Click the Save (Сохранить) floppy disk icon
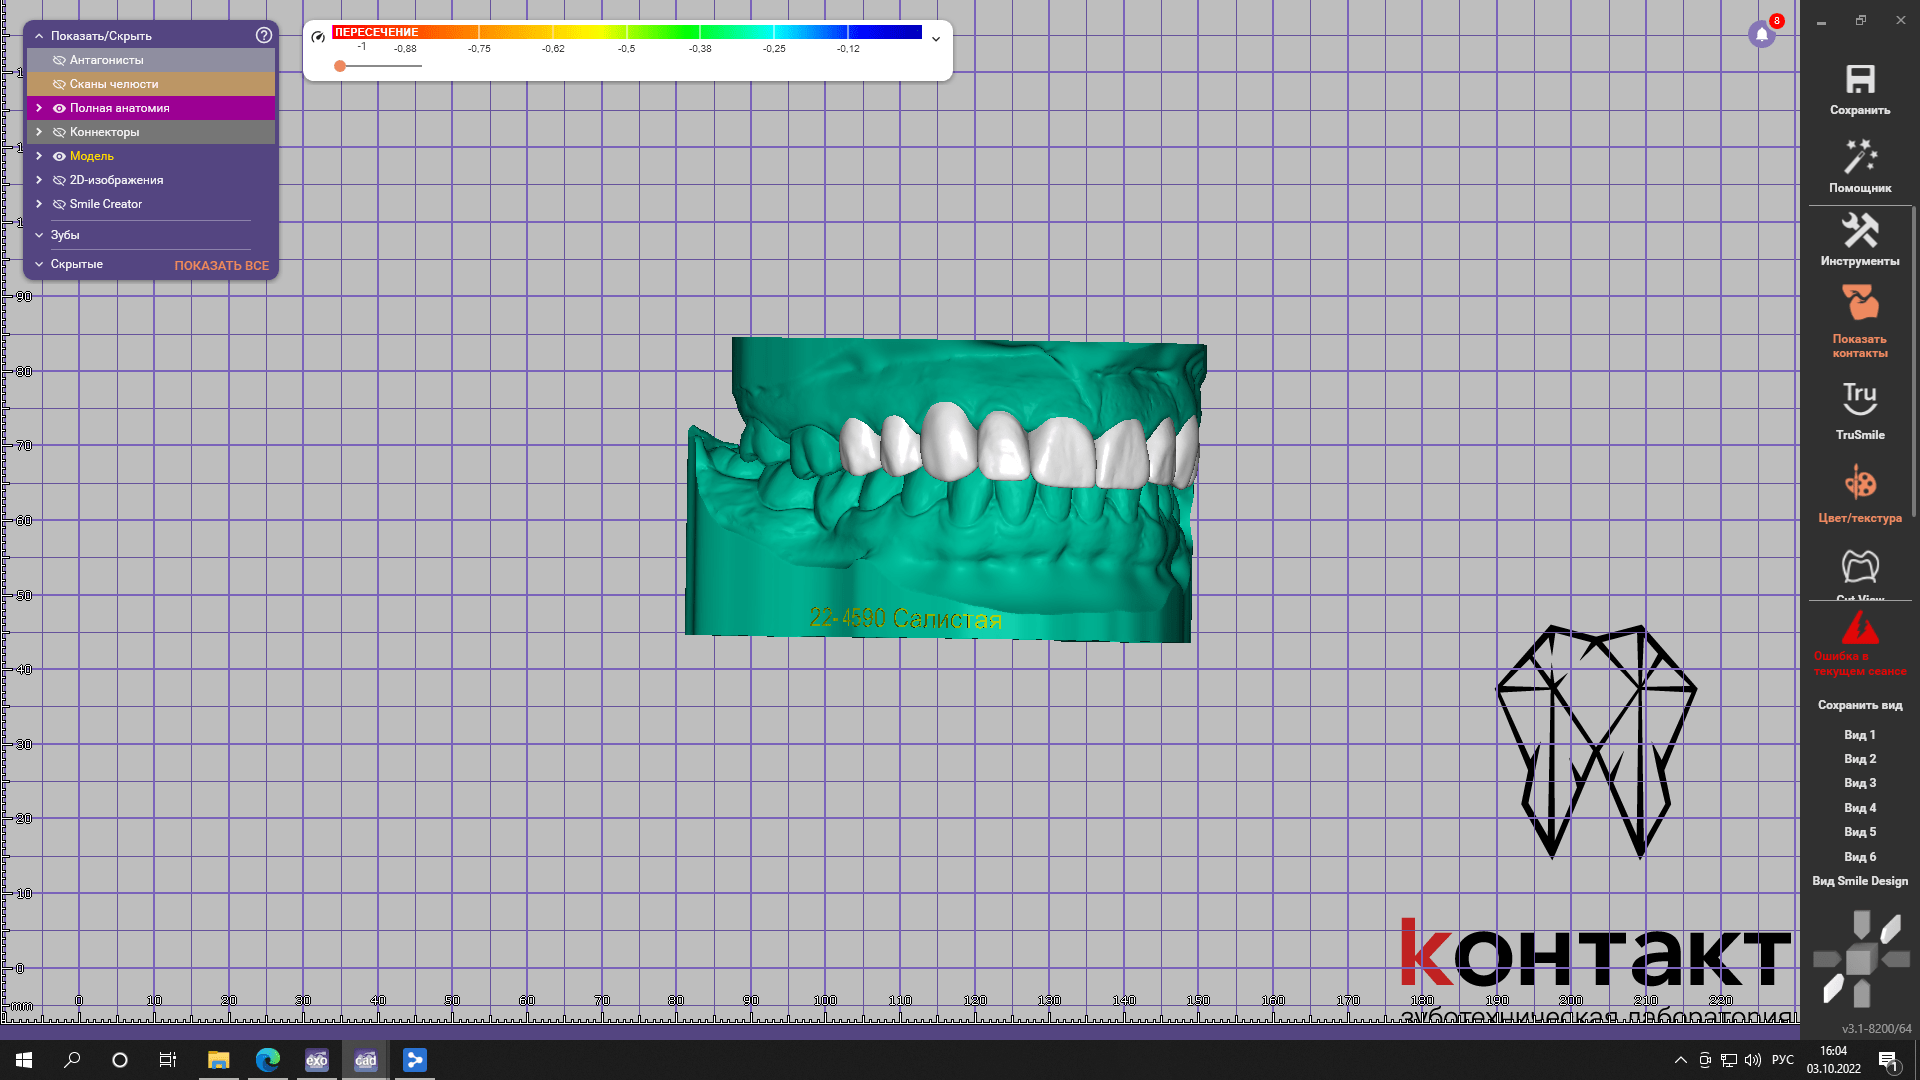 [1860, 80]
